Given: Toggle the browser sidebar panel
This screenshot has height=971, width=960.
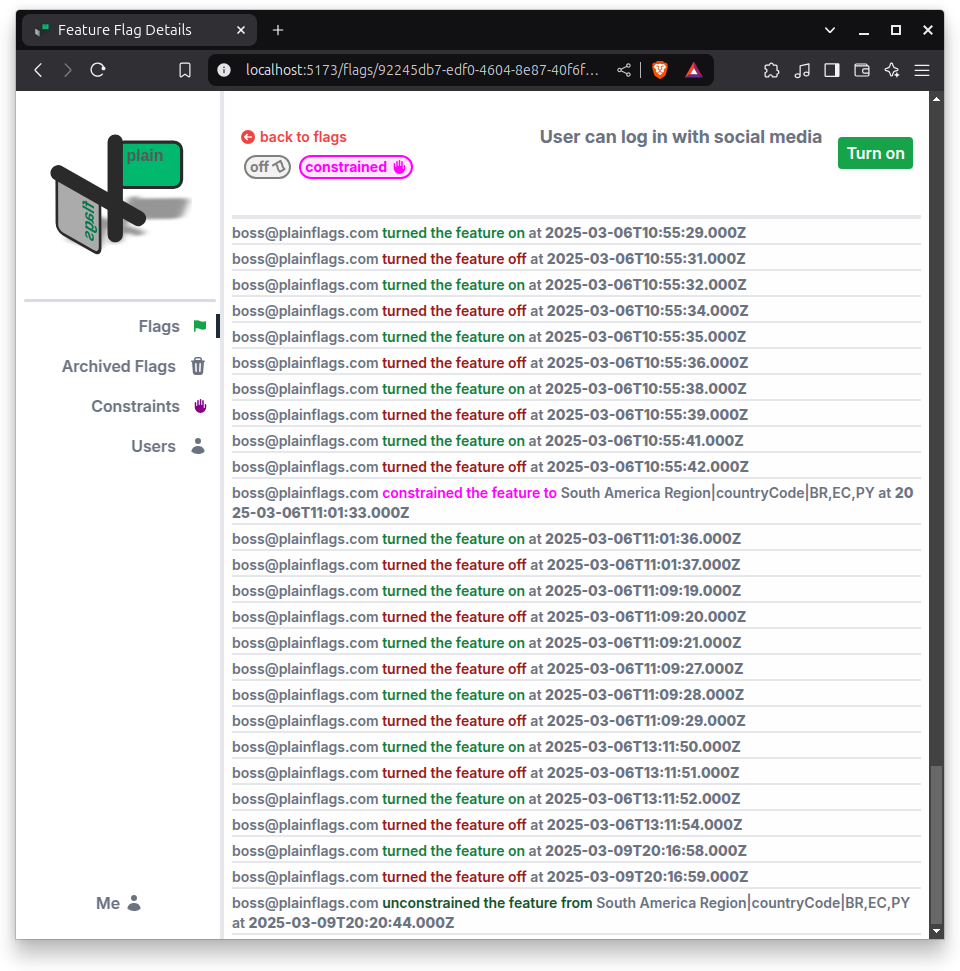Looking at the screenshot, I should coord(831,70).
